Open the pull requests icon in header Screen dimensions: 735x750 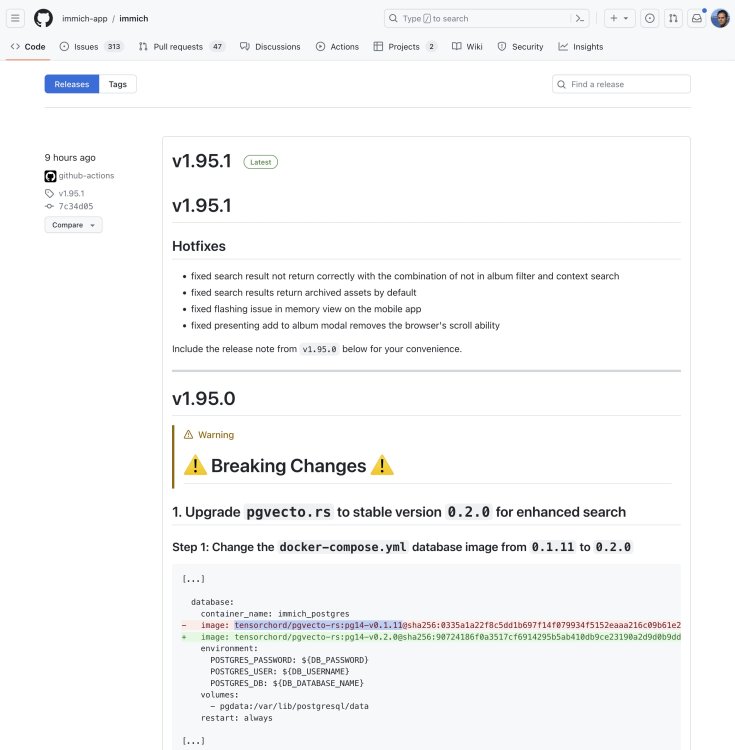[673, 19]
